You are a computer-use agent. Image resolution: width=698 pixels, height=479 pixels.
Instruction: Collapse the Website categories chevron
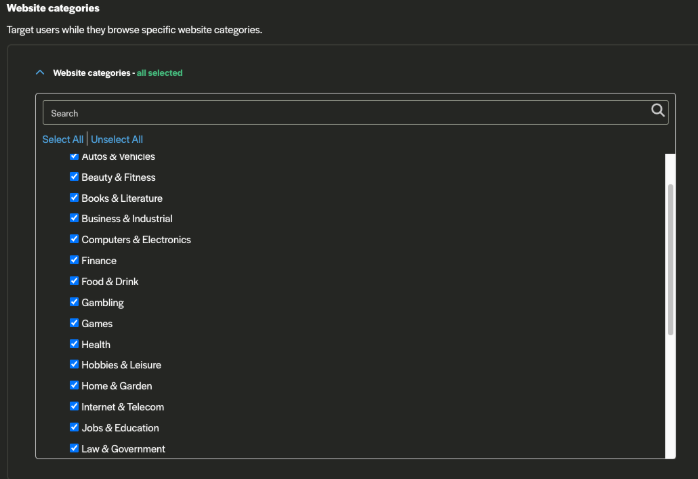[40, 73]
